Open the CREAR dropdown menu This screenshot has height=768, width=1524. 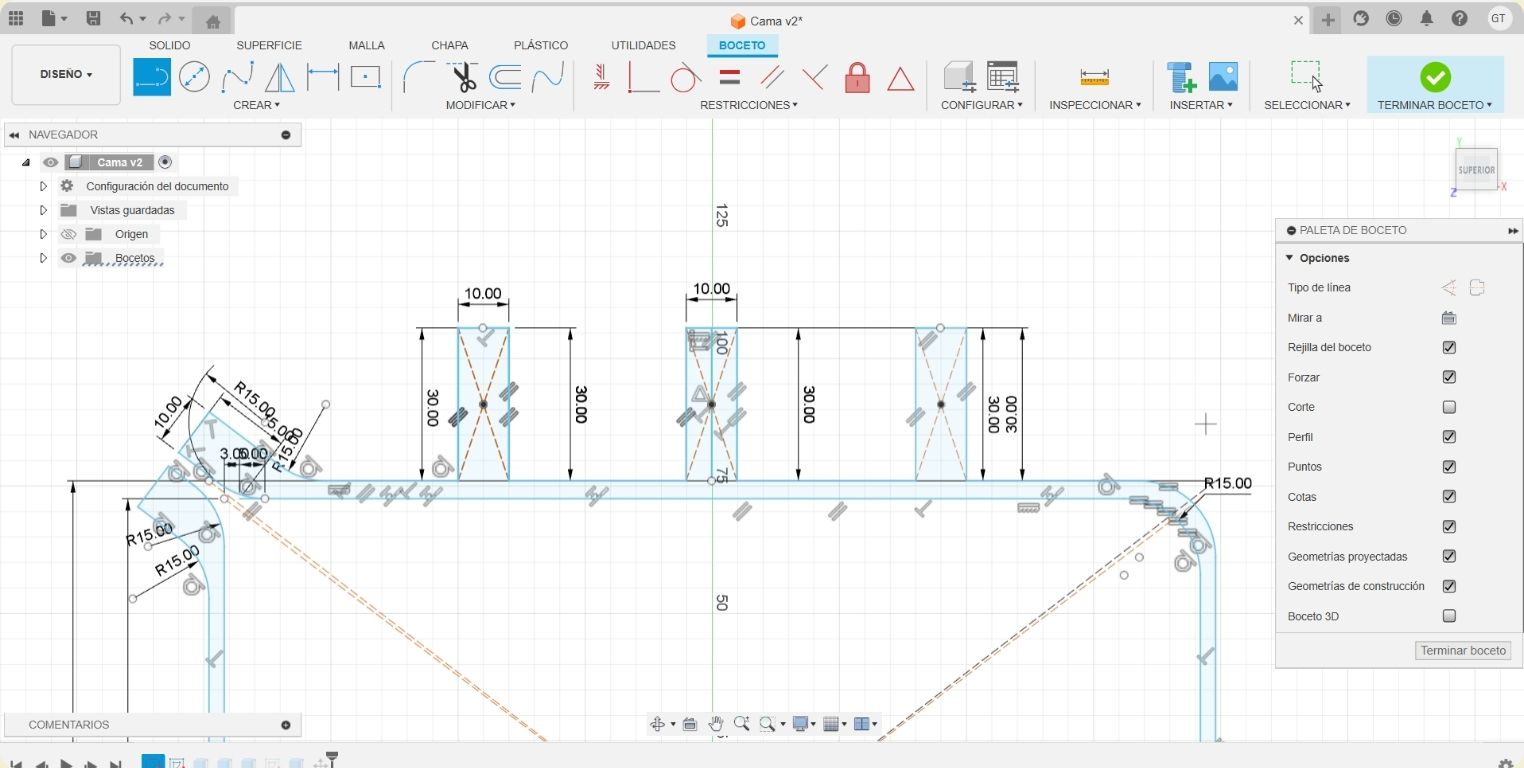pyautogui.click(x=256, y=105)
